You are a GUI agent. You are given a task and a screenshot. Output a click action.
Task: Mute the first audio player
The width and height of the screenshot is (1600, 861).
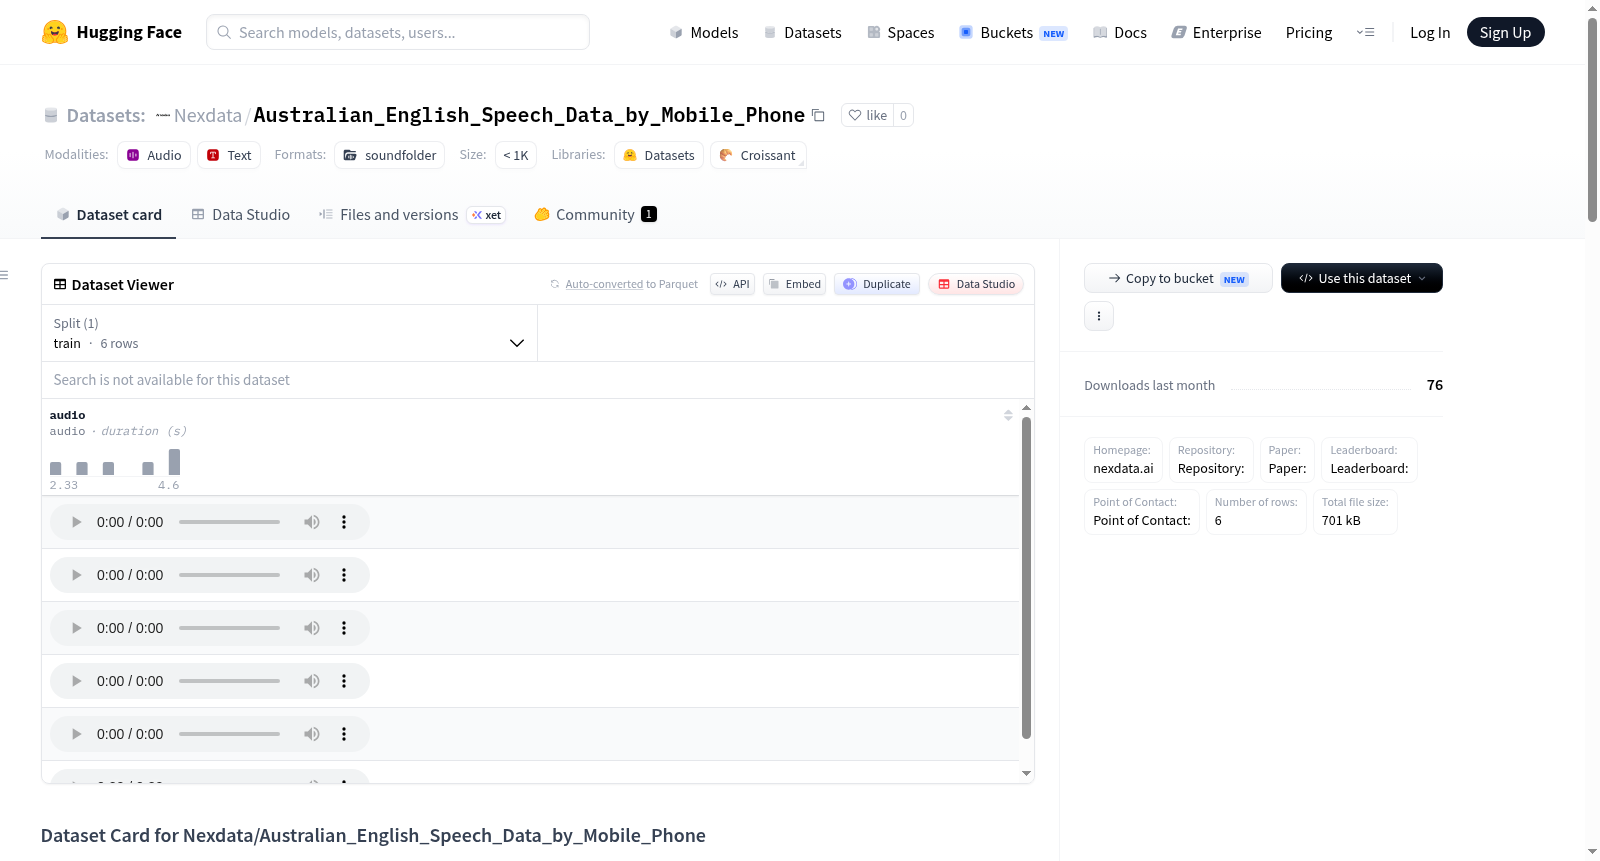coord(312,522)
